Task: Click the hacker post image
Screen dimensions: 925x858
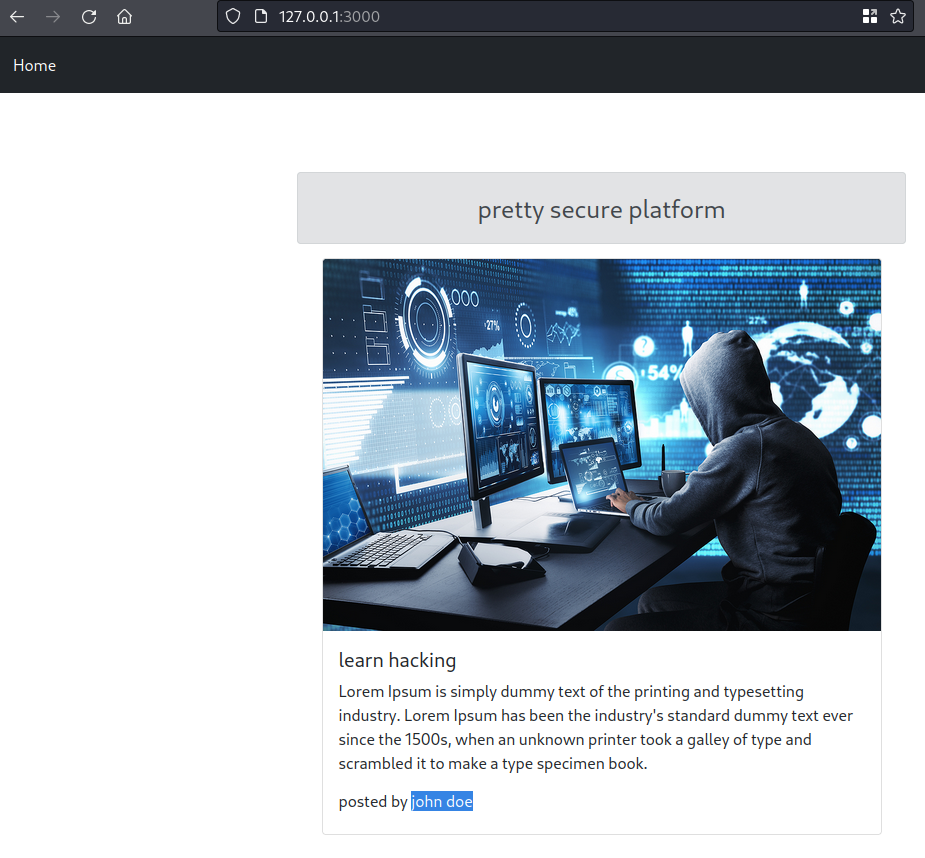Action: click(x=602, y=445)
